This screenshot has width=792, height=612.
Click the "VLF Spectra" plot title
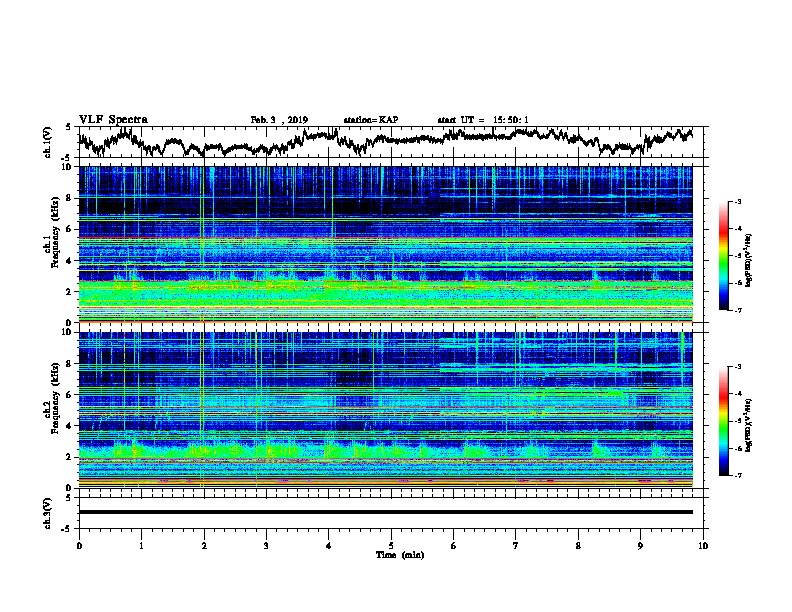click(x=113, y=120)
